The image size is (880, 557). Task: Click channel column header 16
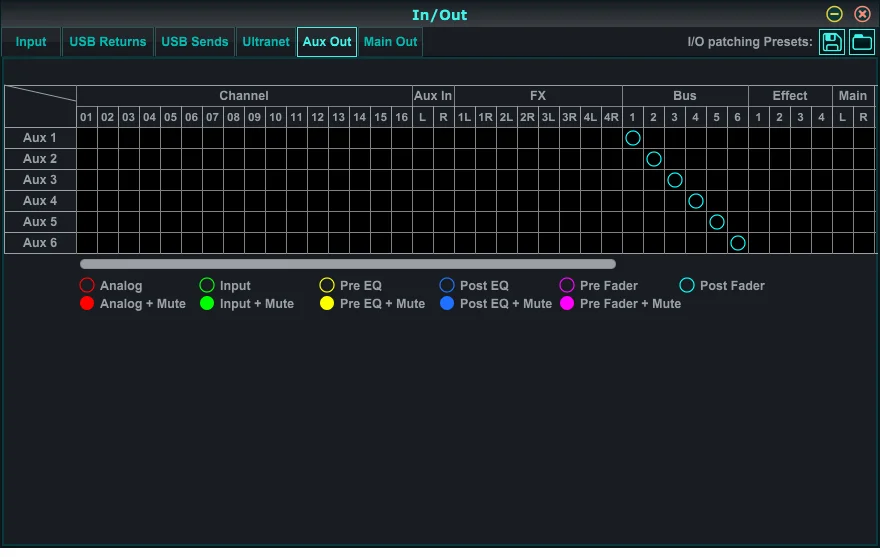point(402,117)
